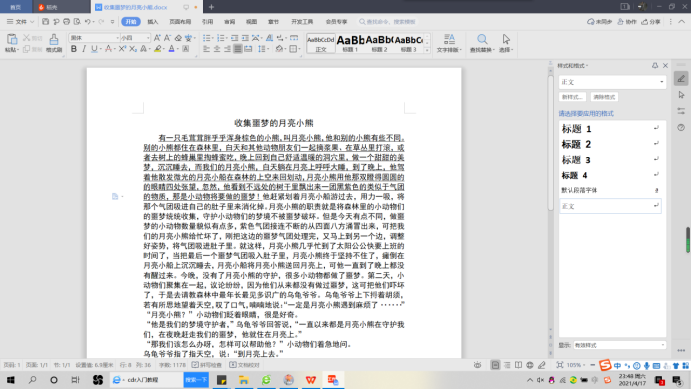The image size is (692, 389).
Task: Click the Underline icon
Action: click(x=94, y=49)
